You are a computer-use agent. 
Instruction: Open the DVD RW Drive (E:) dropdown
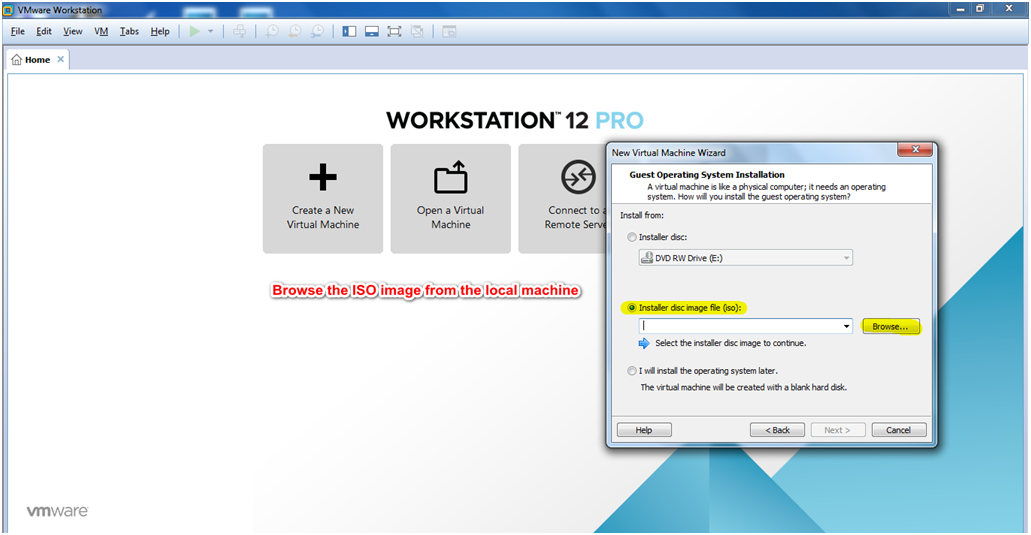pyautogui.click(x=746, y=258)
